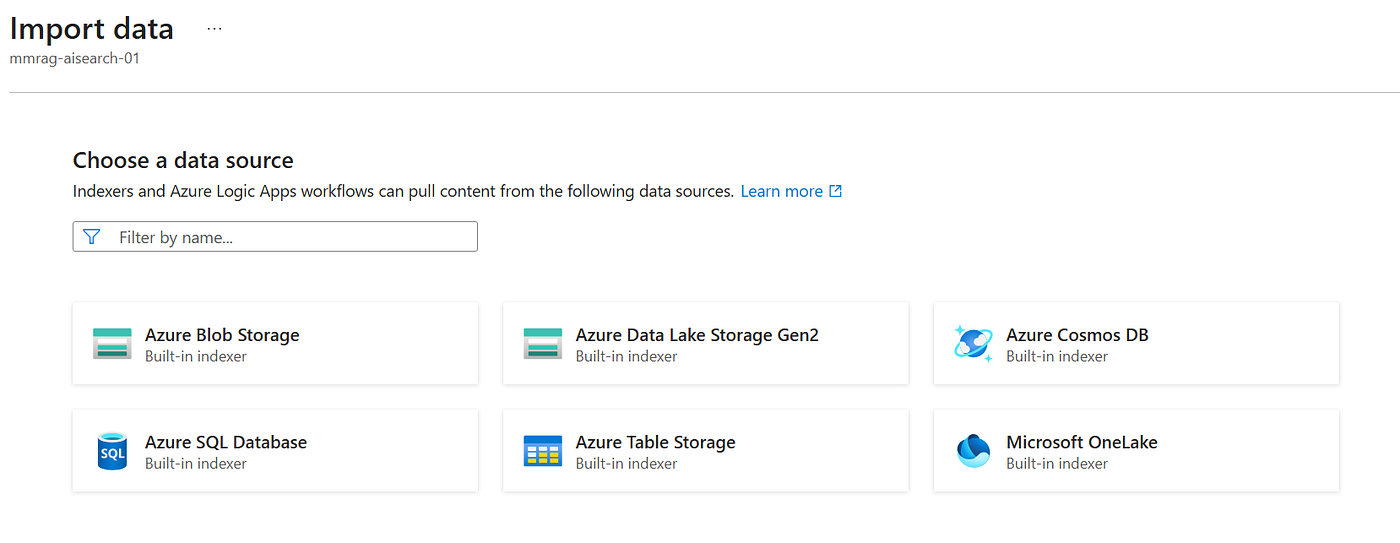Select the Azure SQL Database title
1400x543 pixels.
pyautogui.click(x=226, y=442)
